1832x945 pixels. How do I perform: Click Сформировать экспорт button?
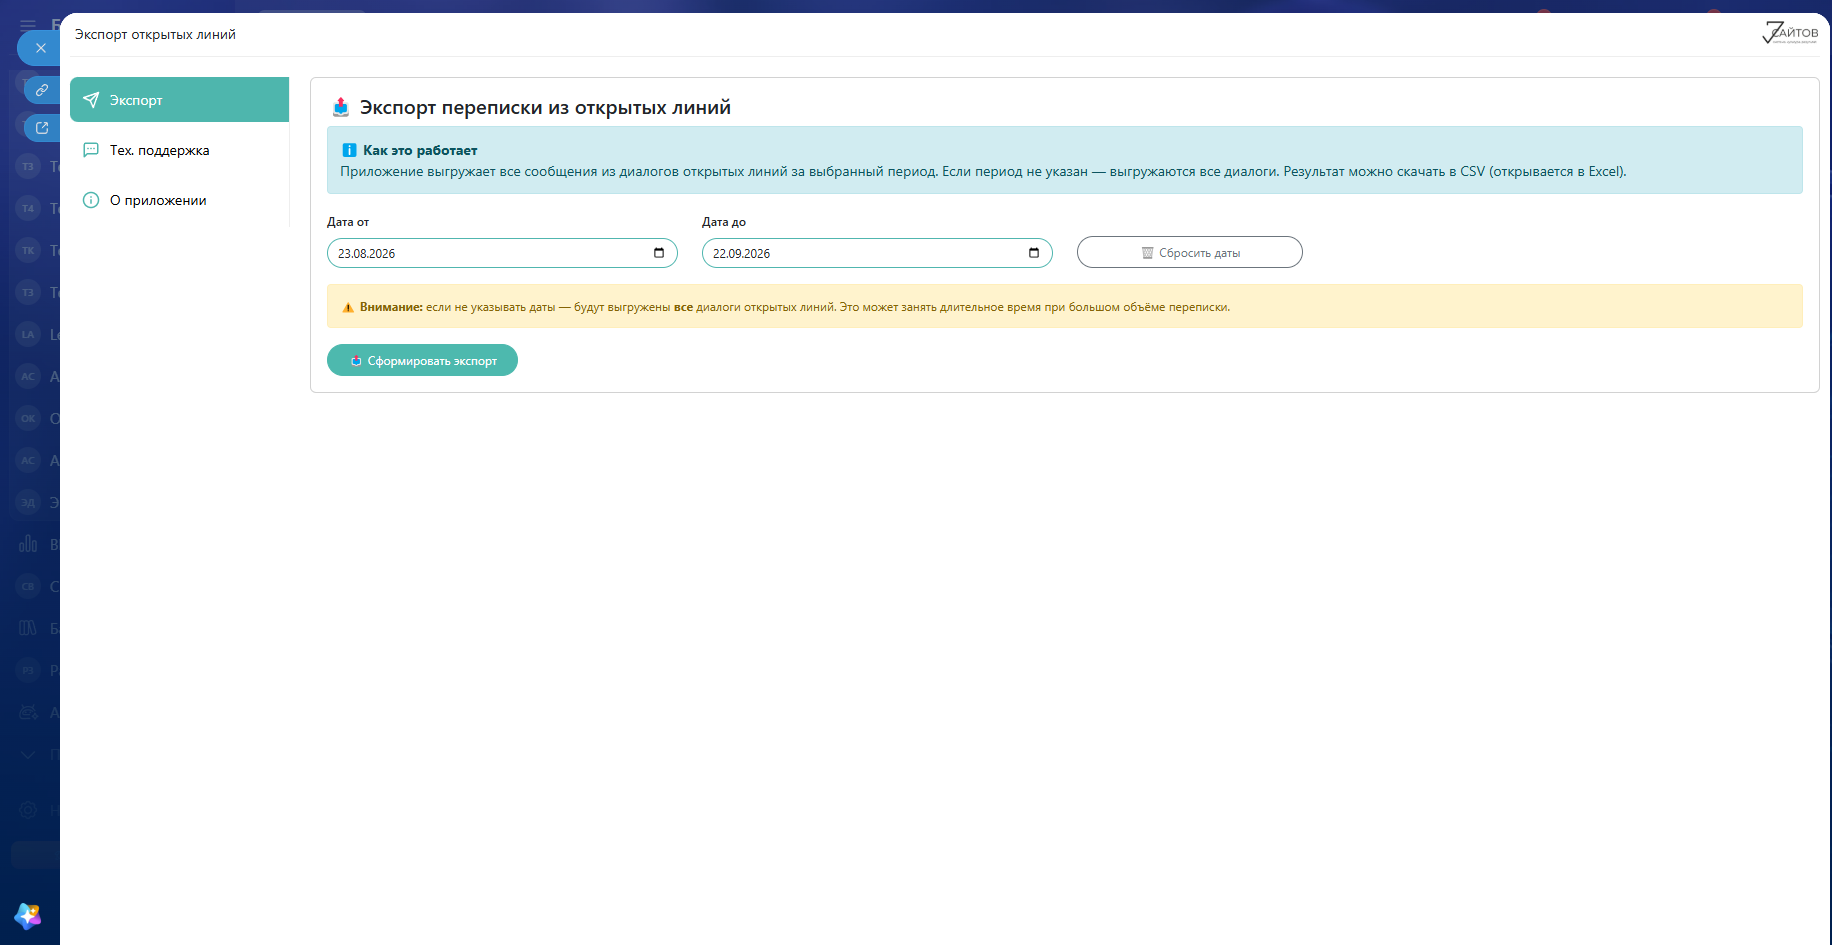(422, 360)
